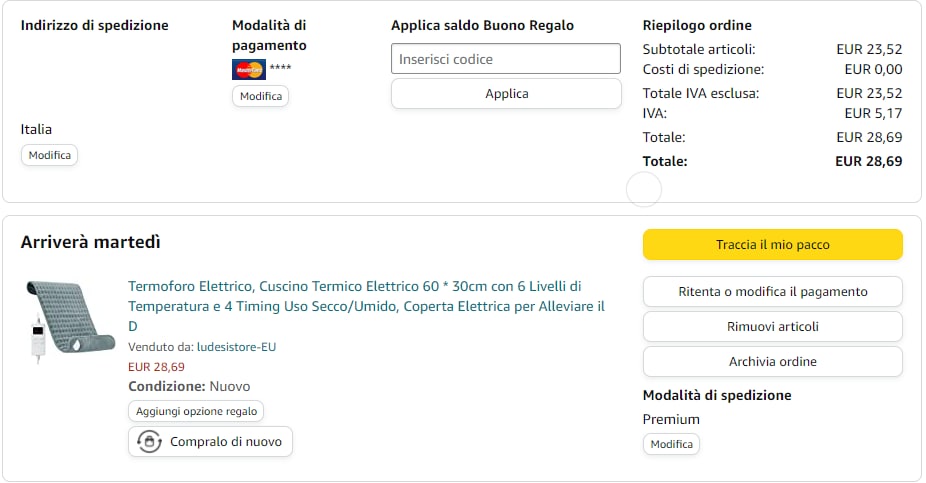Image resolution: width=926 pixels, height=483 pixels.
Task: Click the Mastercard payment card icon
Action: 248,69
